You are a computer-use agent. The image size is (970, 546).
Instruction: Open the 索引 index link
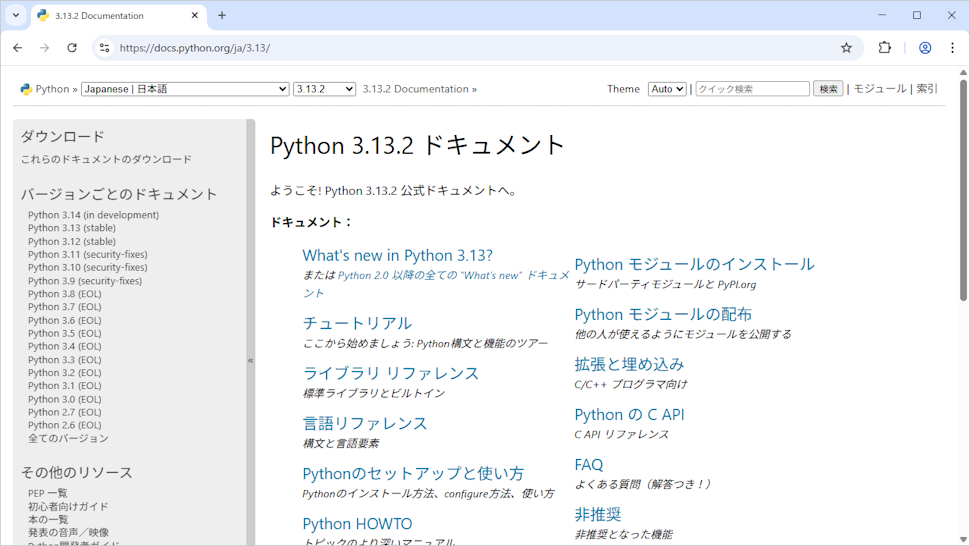pos(927,89)
